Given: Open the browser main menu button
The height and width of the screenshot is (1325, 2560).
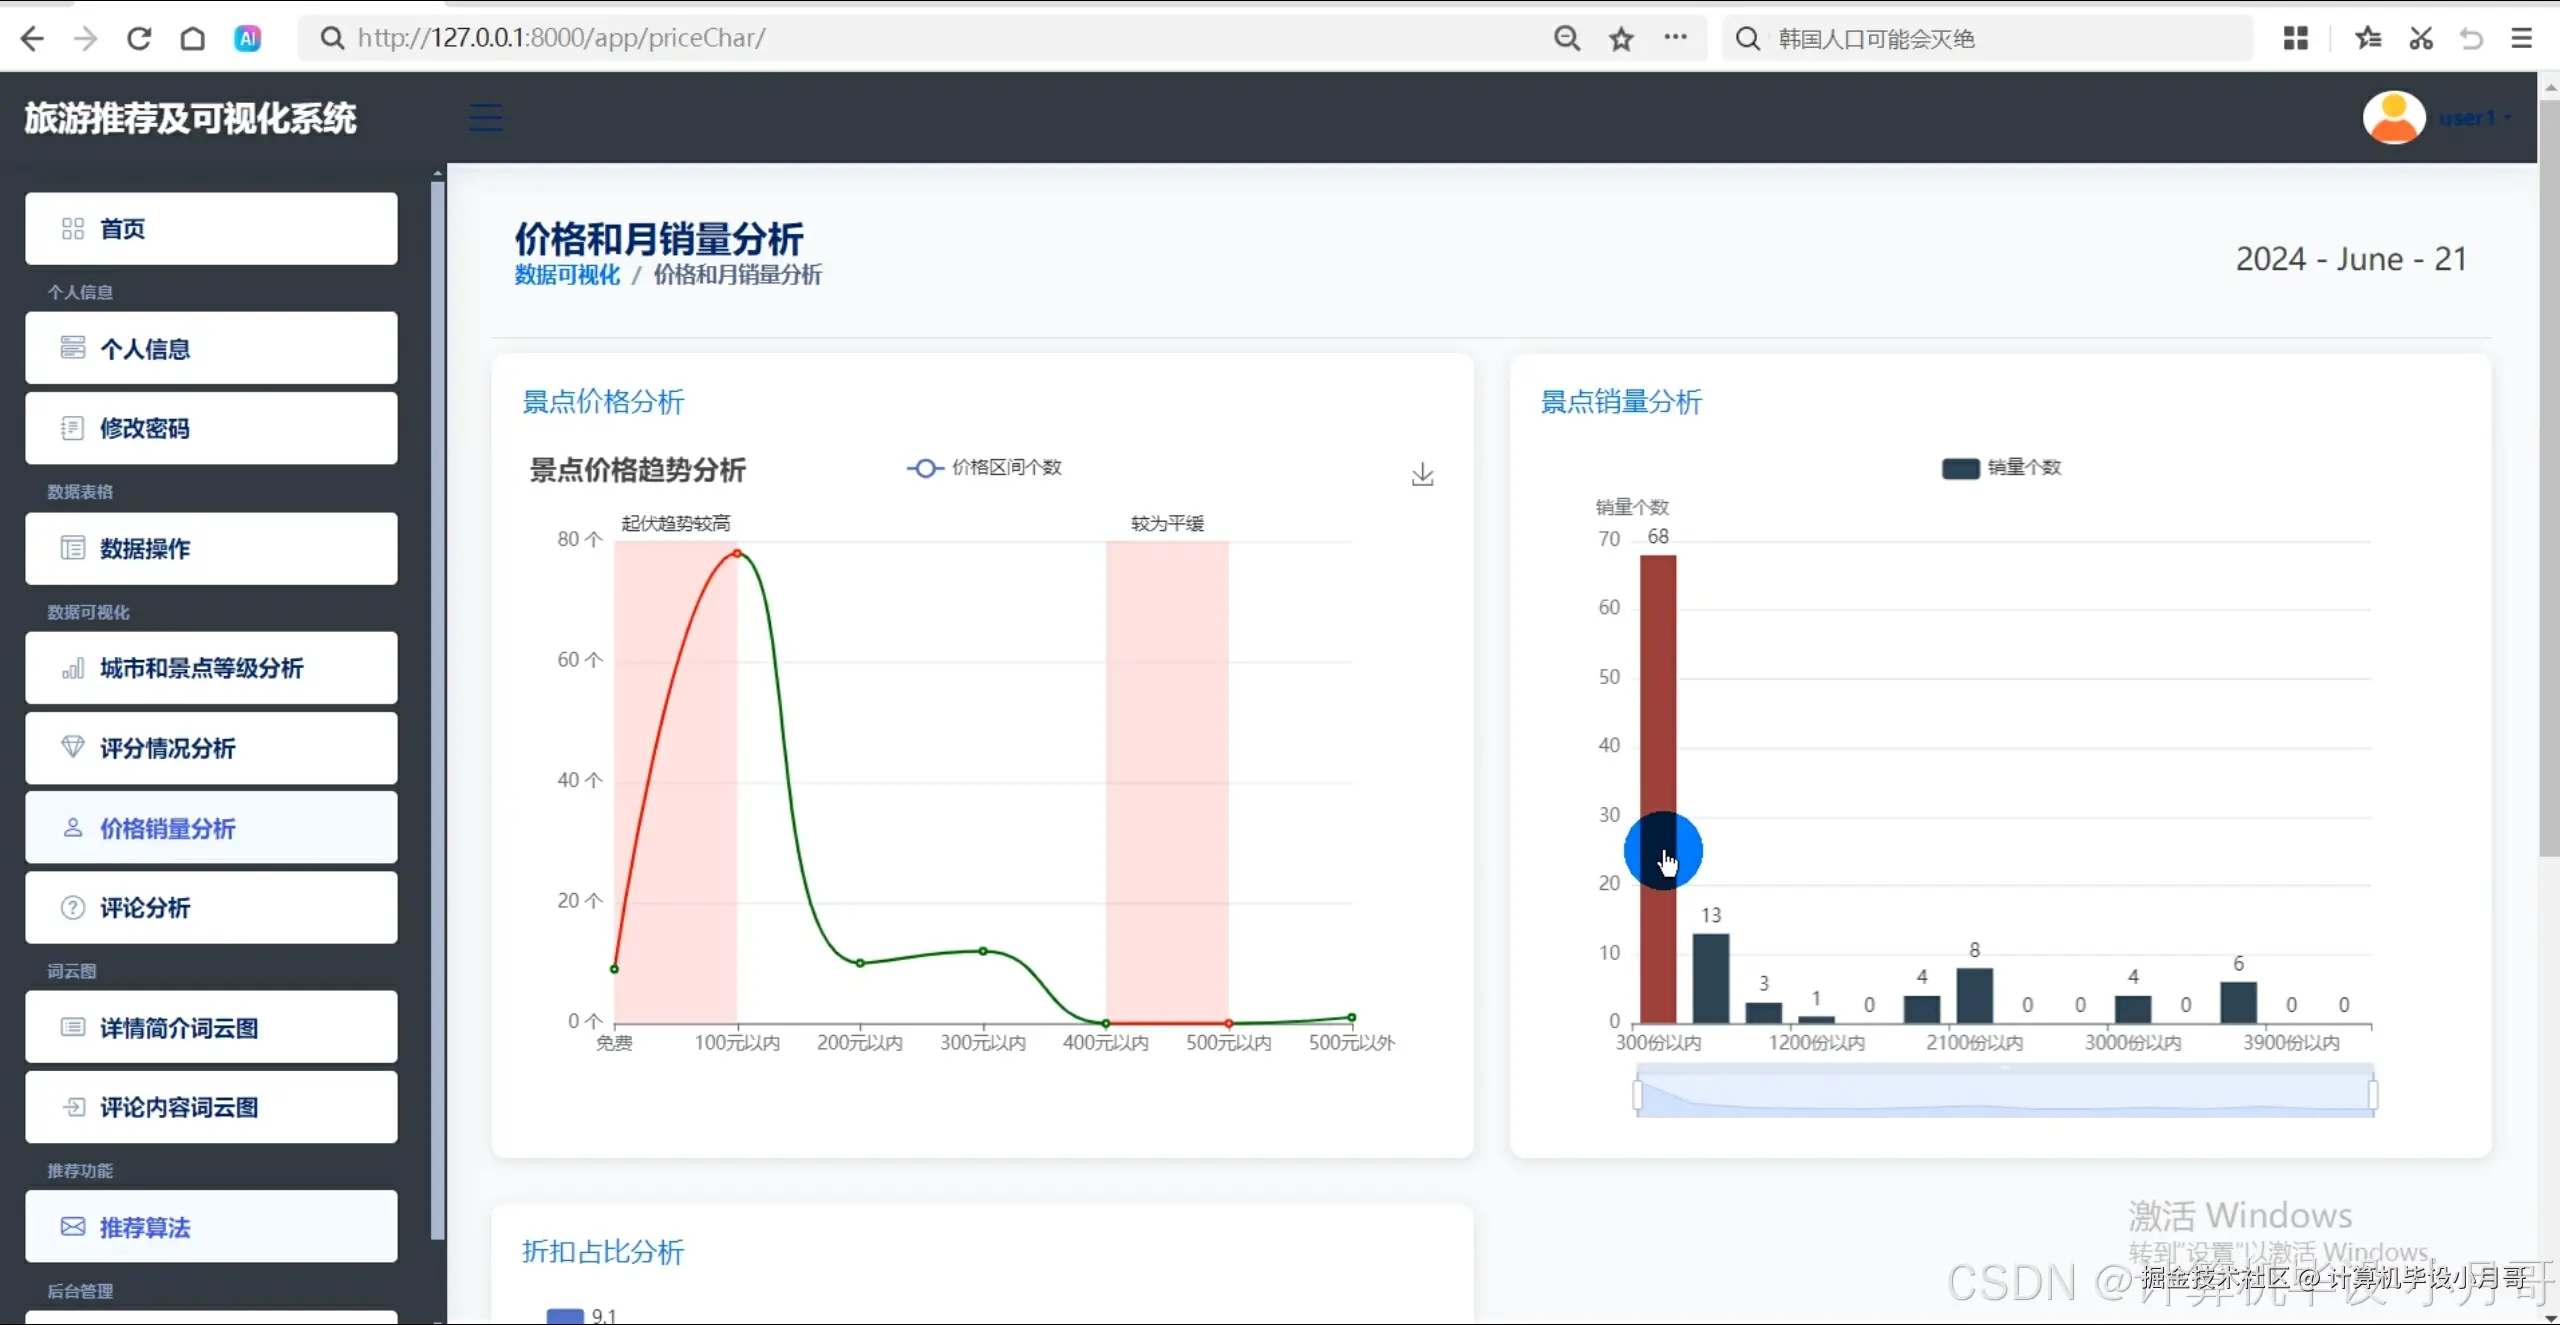Looking at the screenshot, I should pos(2522,38).
